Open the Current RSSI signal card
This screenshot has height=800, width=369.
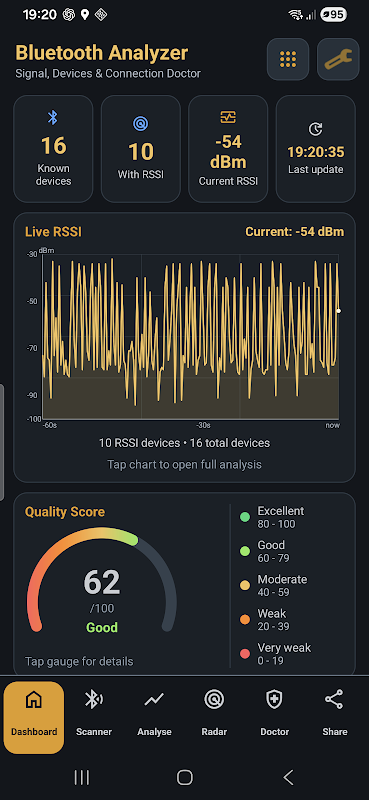pyautogui.click(x=228, y=149)
